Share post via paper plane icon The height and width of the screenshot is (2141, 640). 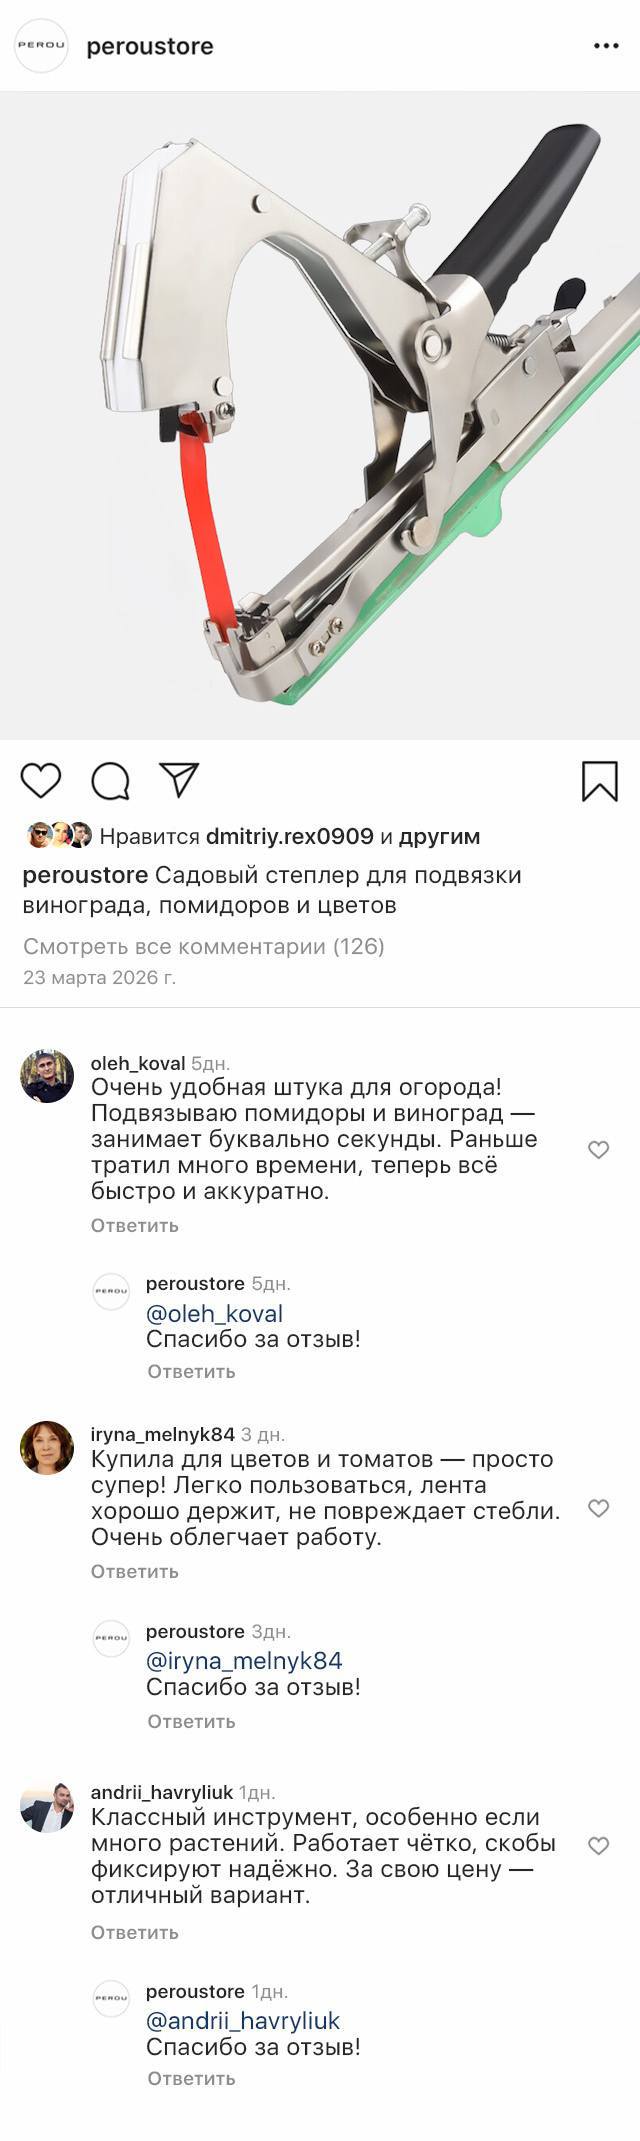click(x=180, y=780)
